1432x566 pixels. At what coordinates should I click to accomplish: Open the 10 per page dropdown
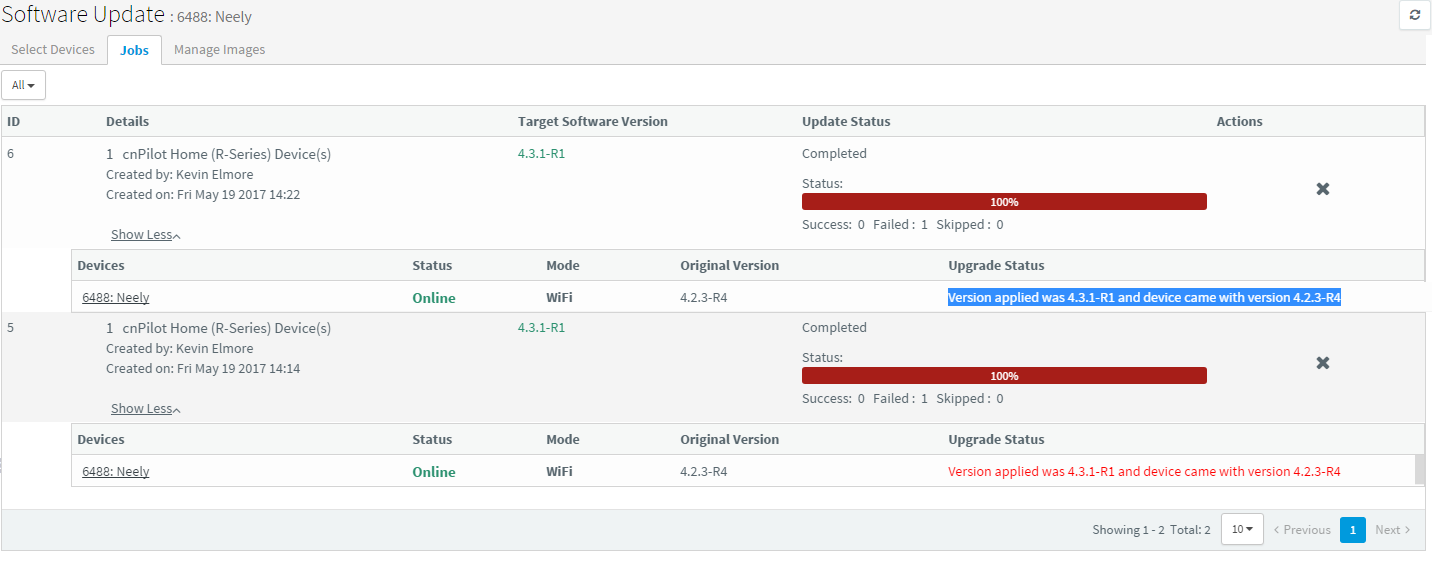(x=1242, y=529)
